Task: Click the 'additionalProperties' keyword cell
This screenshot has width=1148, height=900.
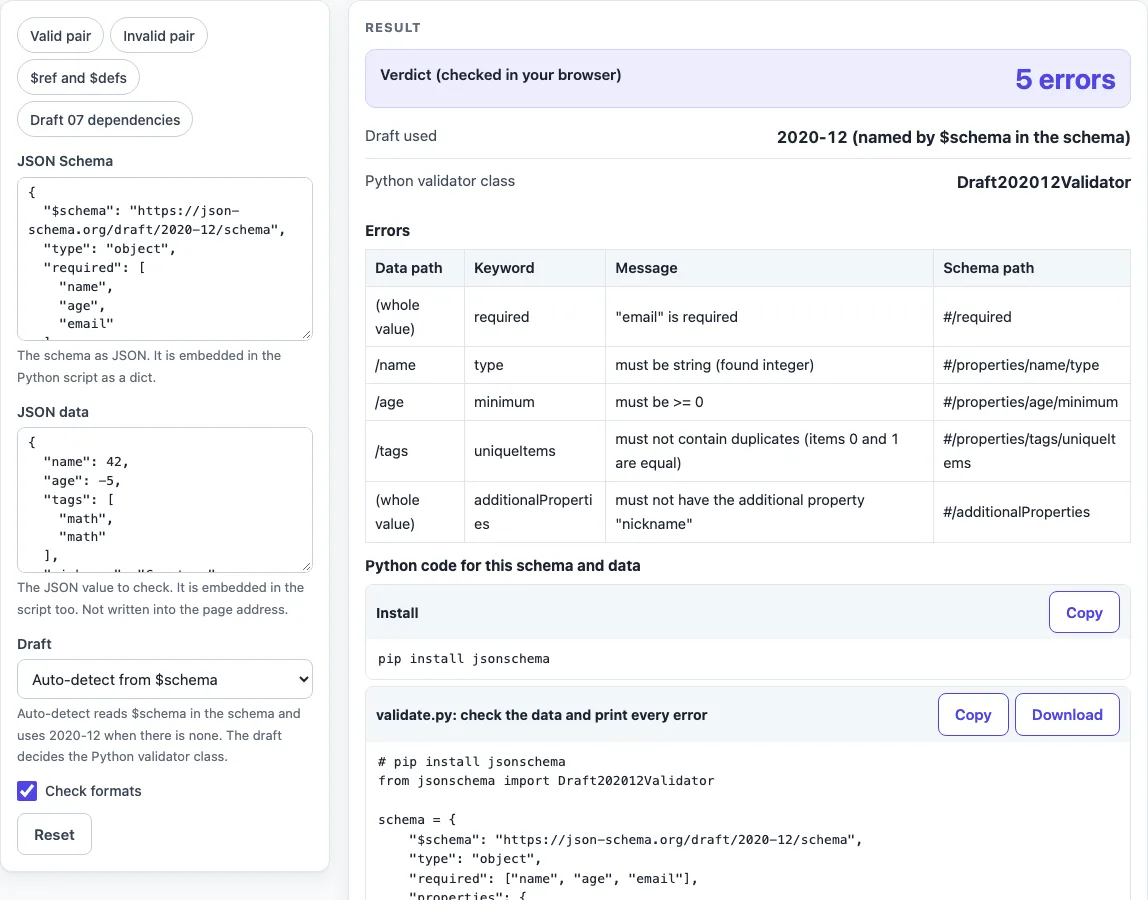Action: 533,512
